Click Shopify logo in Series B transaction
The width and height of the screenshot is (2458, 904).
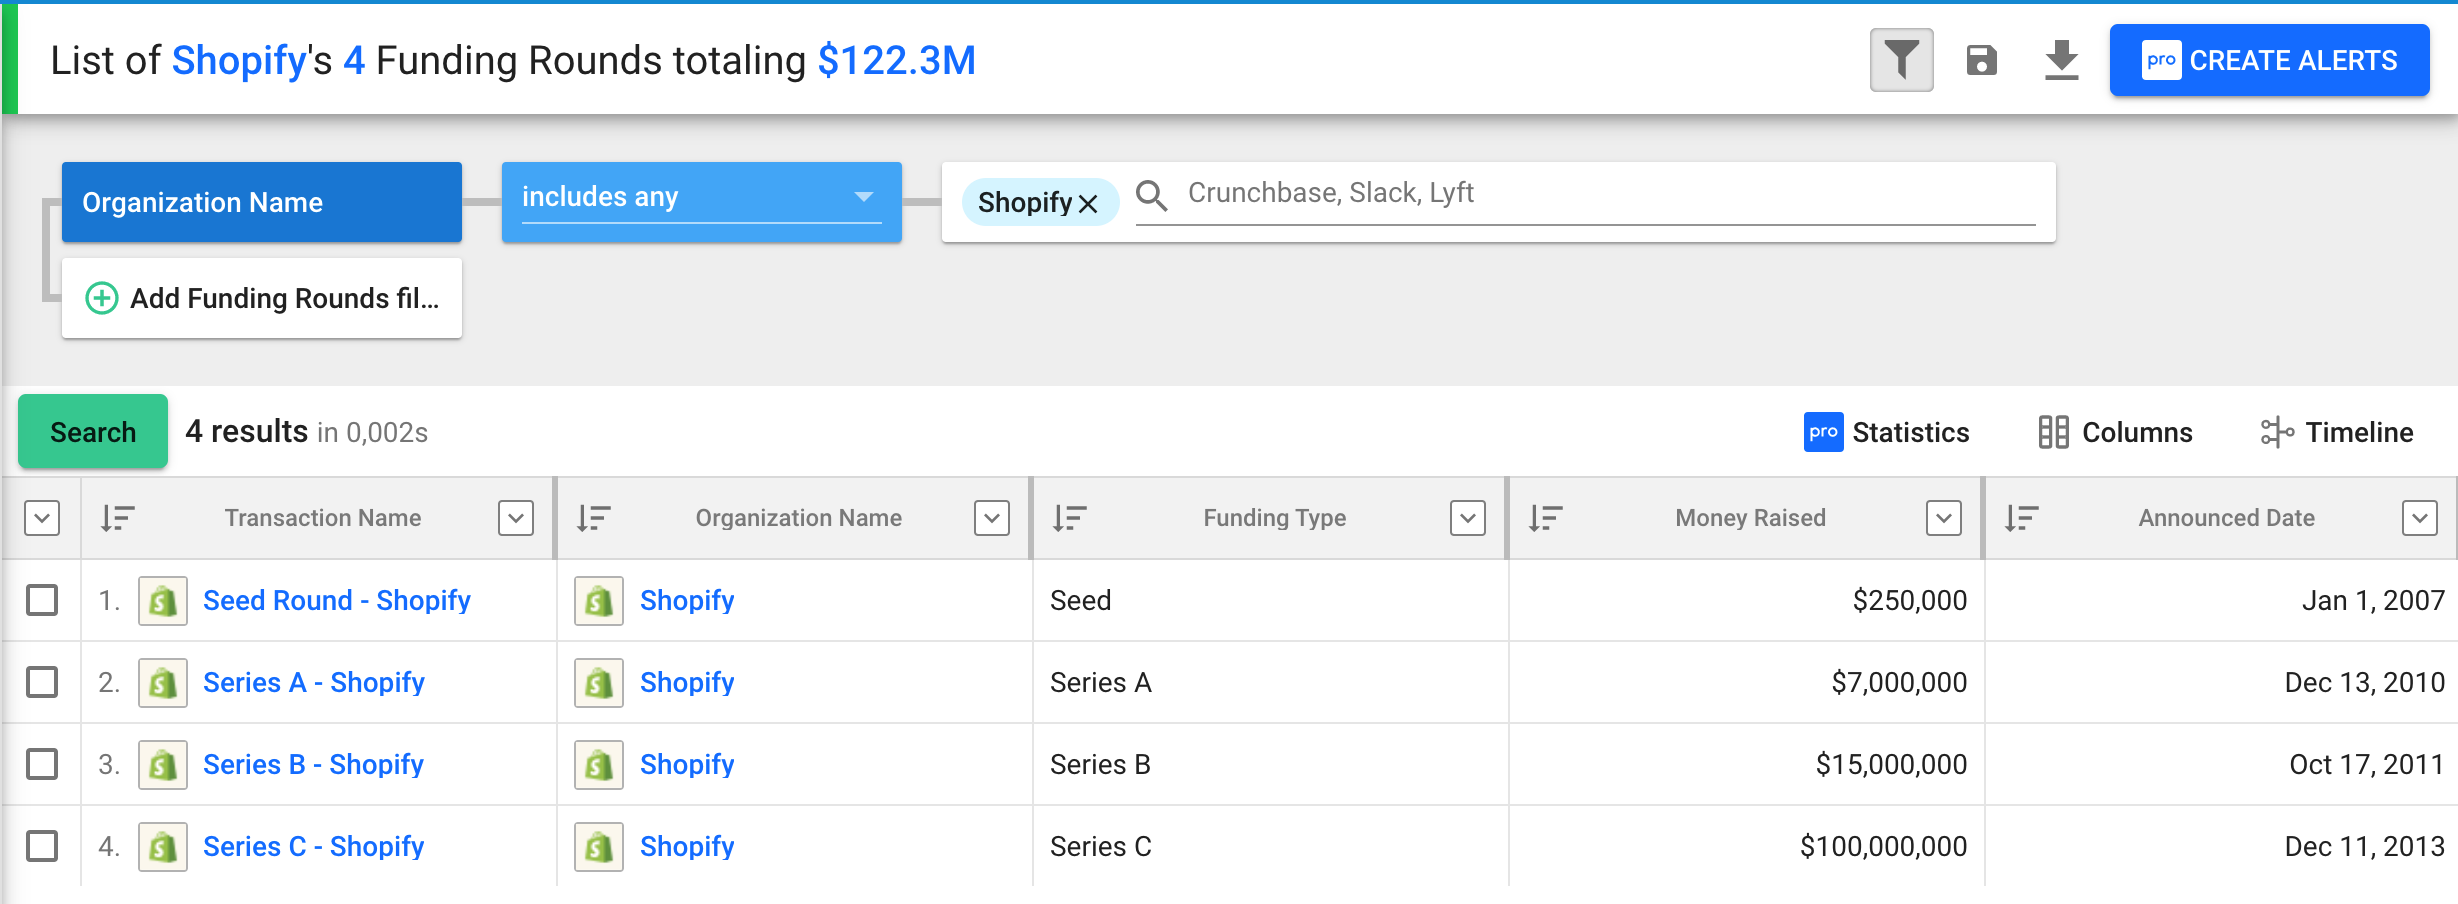point(163,765)
